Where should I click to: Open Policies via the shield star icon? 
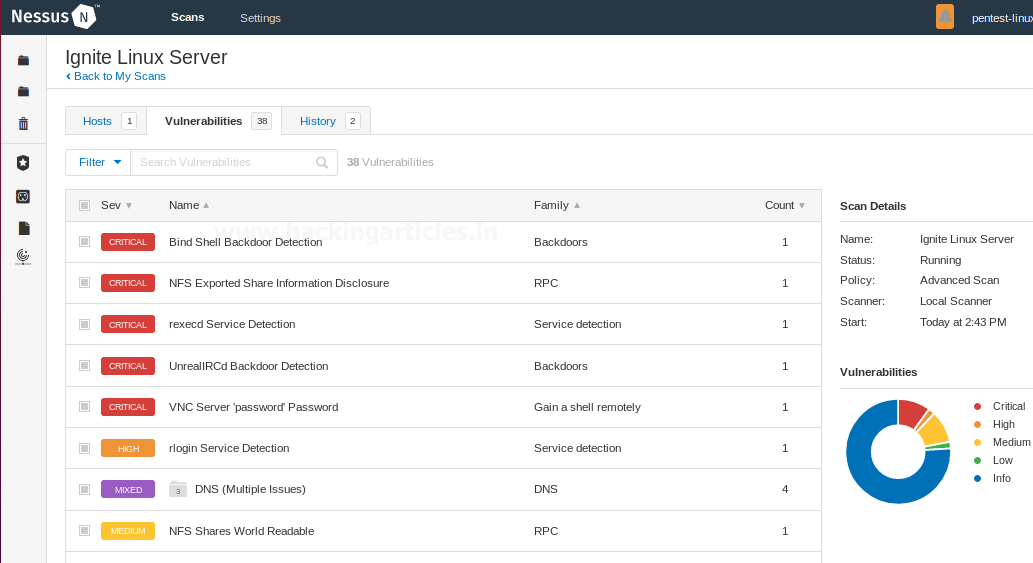tap(23, 162)
